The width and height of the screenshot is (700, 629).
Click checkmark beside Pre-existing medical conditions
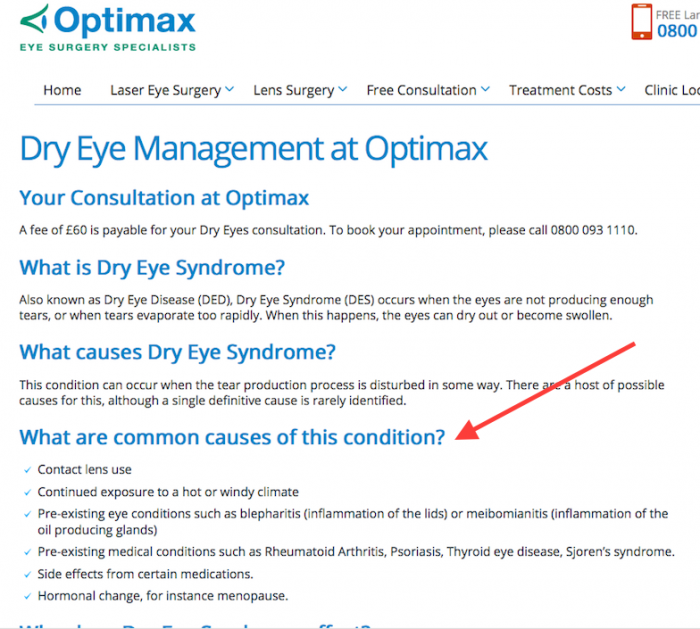(x=28, y=552)
